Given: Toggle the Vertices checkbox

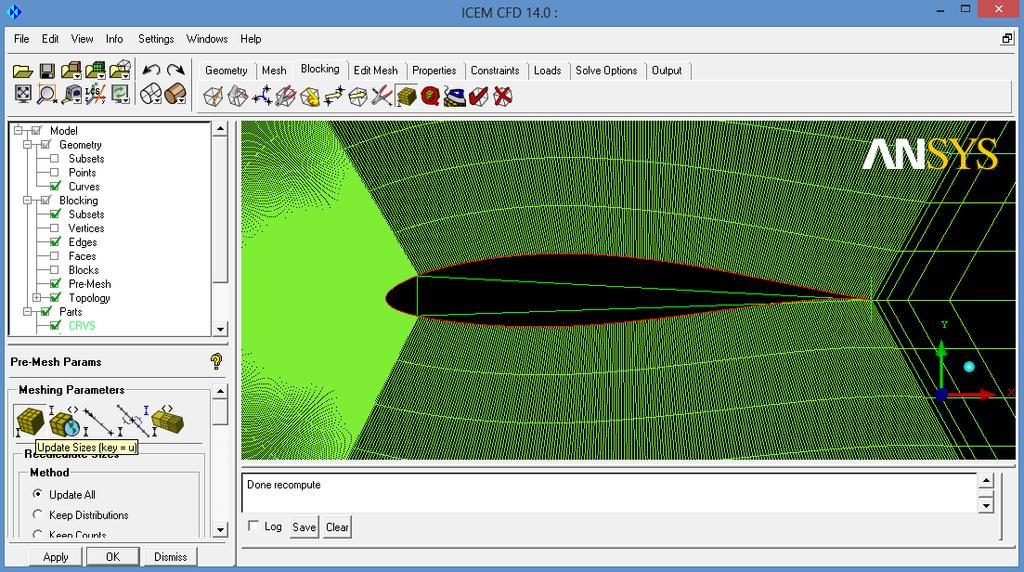Looking at the screenshot, I should point(54,228).
